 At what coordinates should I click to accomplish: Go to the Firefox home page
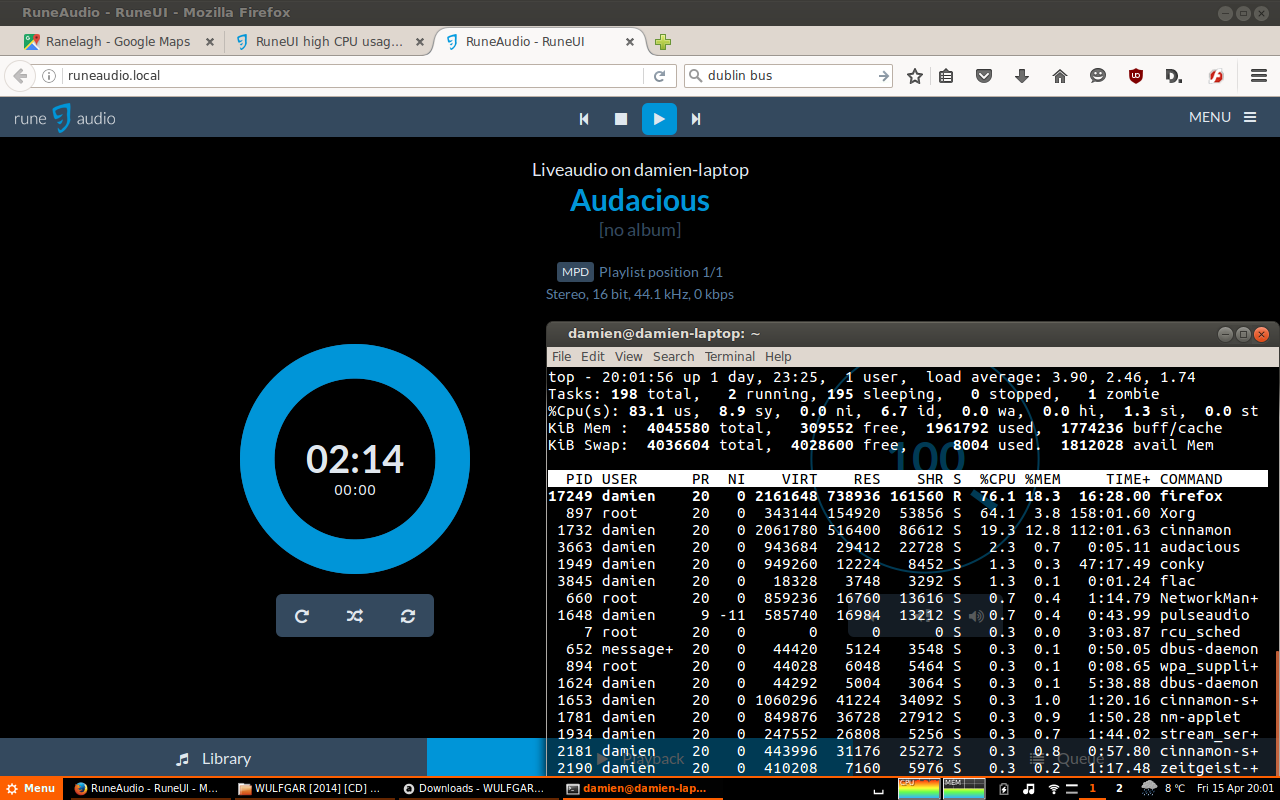pos(1060,76)
